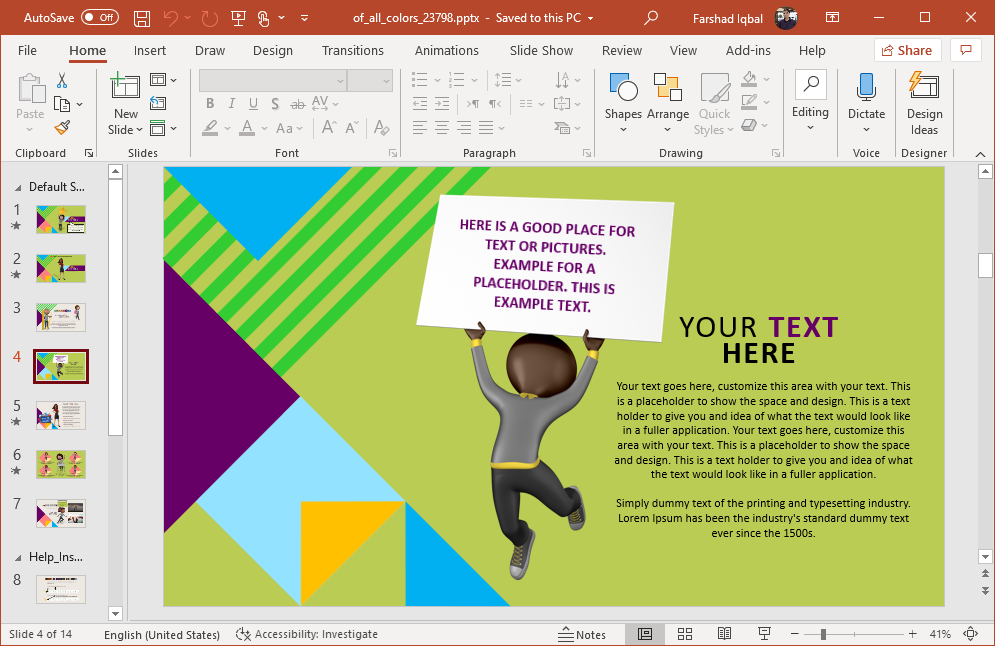The height and width of the screenshot is (646, 995).
Task: Apply Strikethrough to text
Action: pos(297,103)
